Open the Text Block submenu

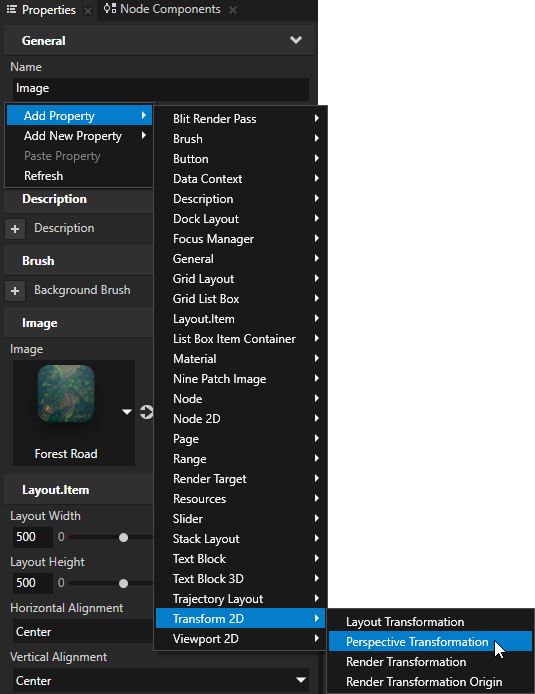pyautogui.click(x=241, y=559)
